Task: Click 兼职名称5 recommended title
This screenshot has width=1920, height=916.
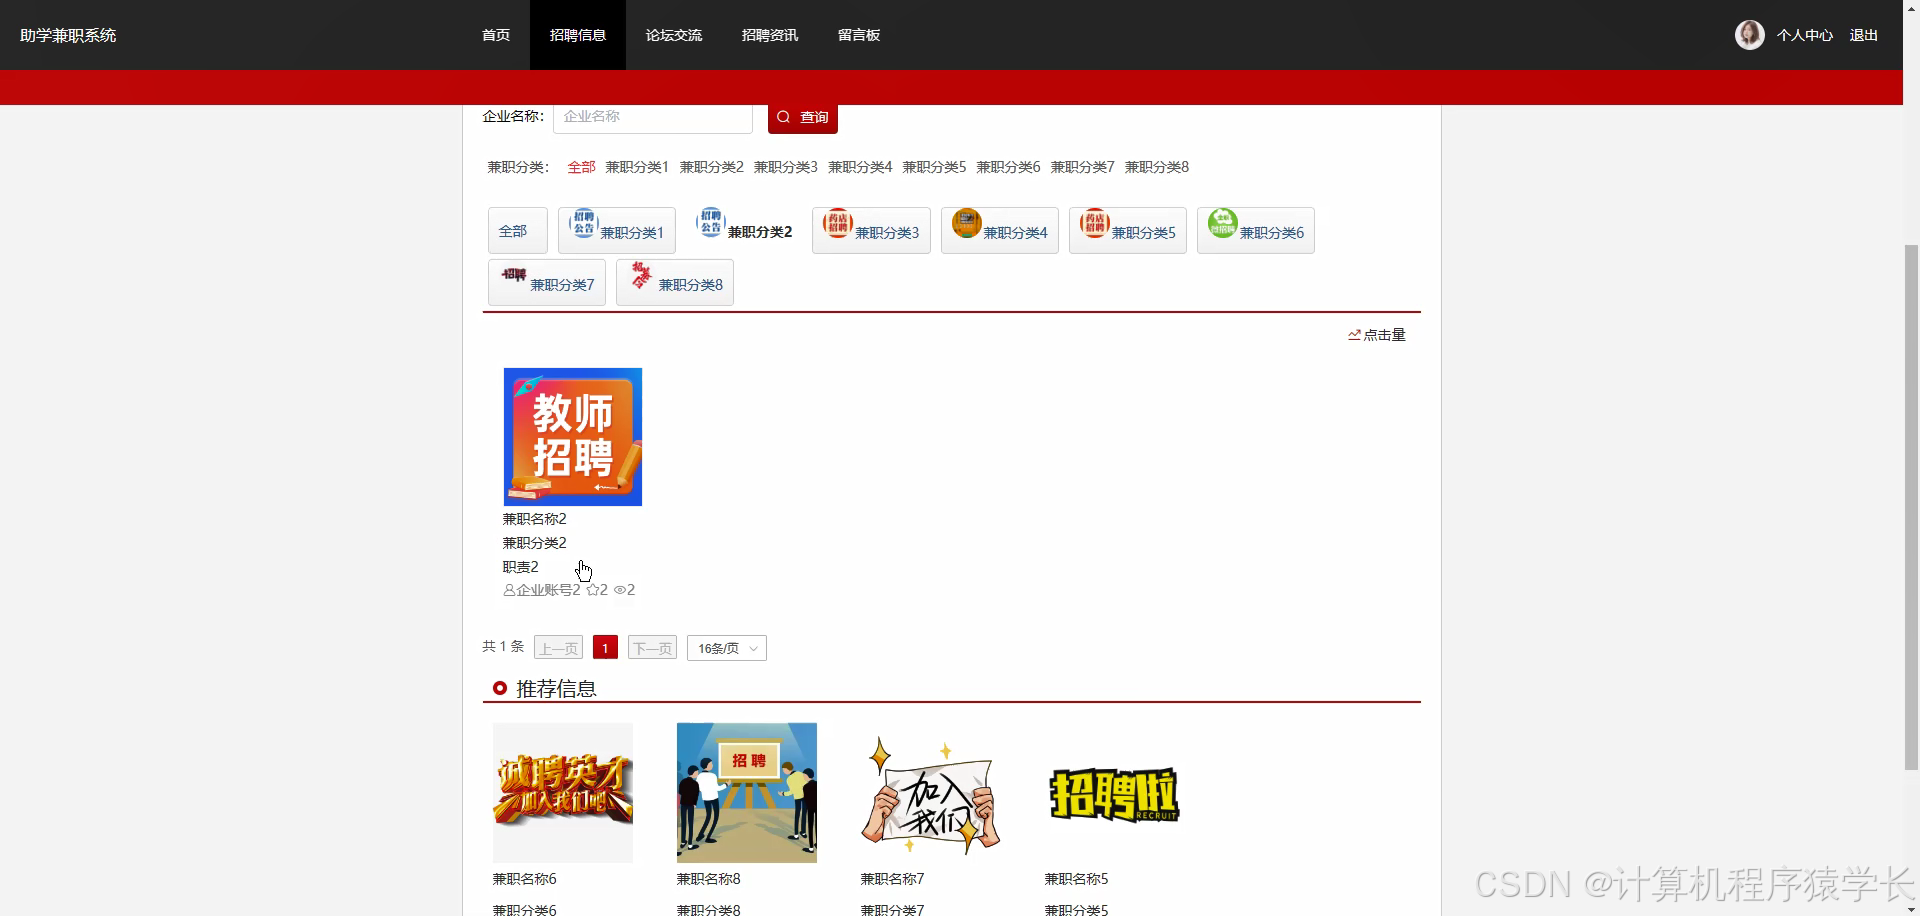Action: point(1076,879)
